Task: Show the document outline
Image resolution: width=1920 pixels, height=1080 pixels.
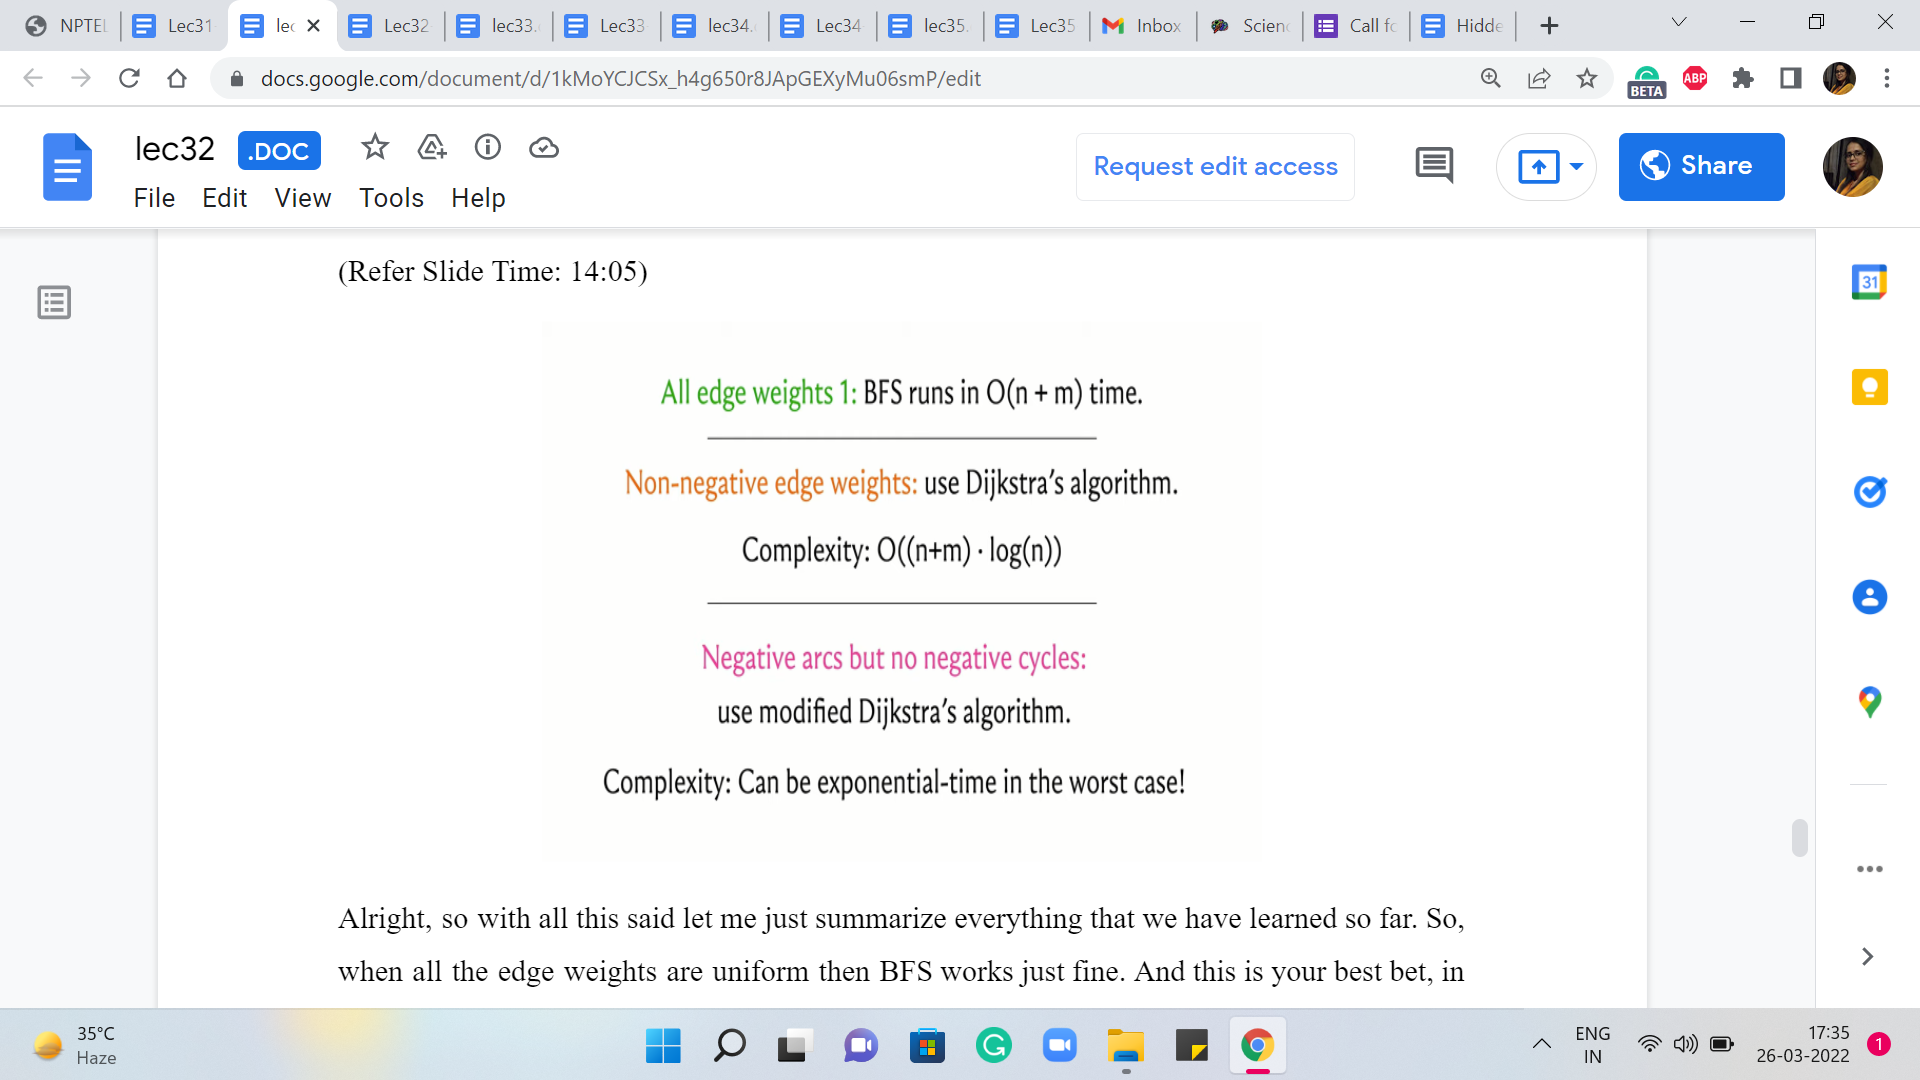Action: pos(54,302)
